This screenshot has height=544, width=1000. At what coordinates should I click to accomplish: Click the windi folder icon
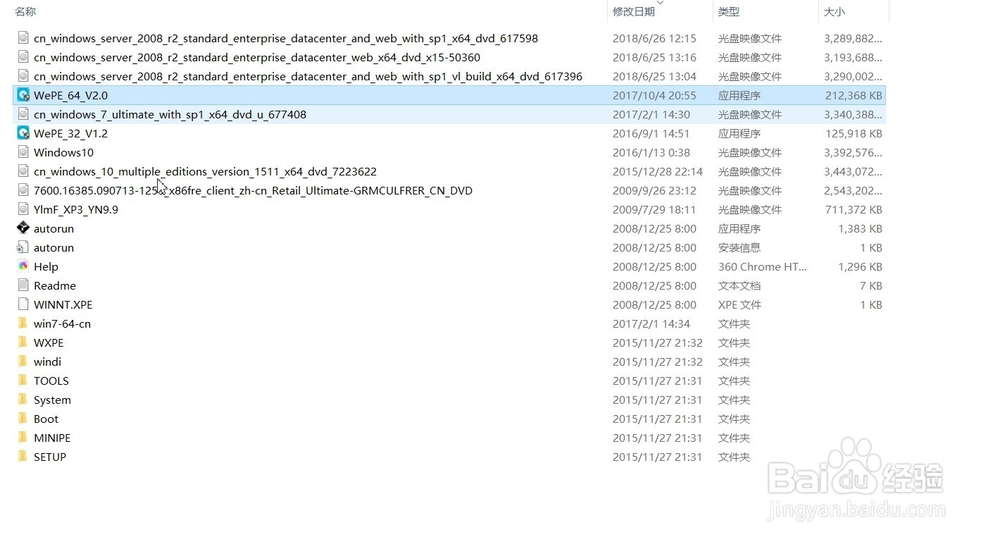[x=23, y=362]
